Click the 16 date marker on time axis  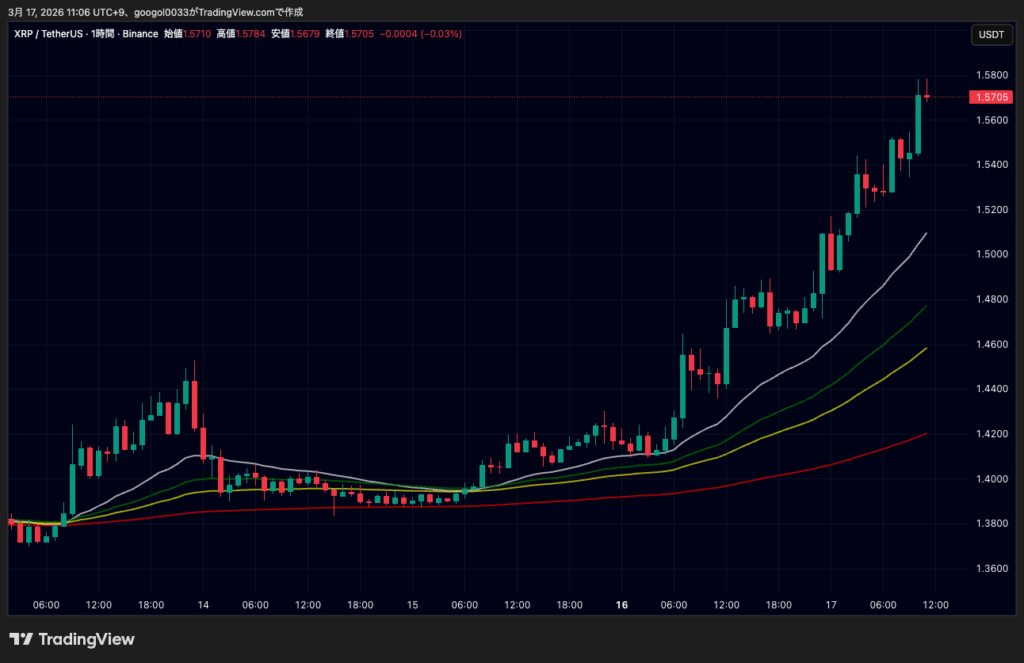point(622,605)
